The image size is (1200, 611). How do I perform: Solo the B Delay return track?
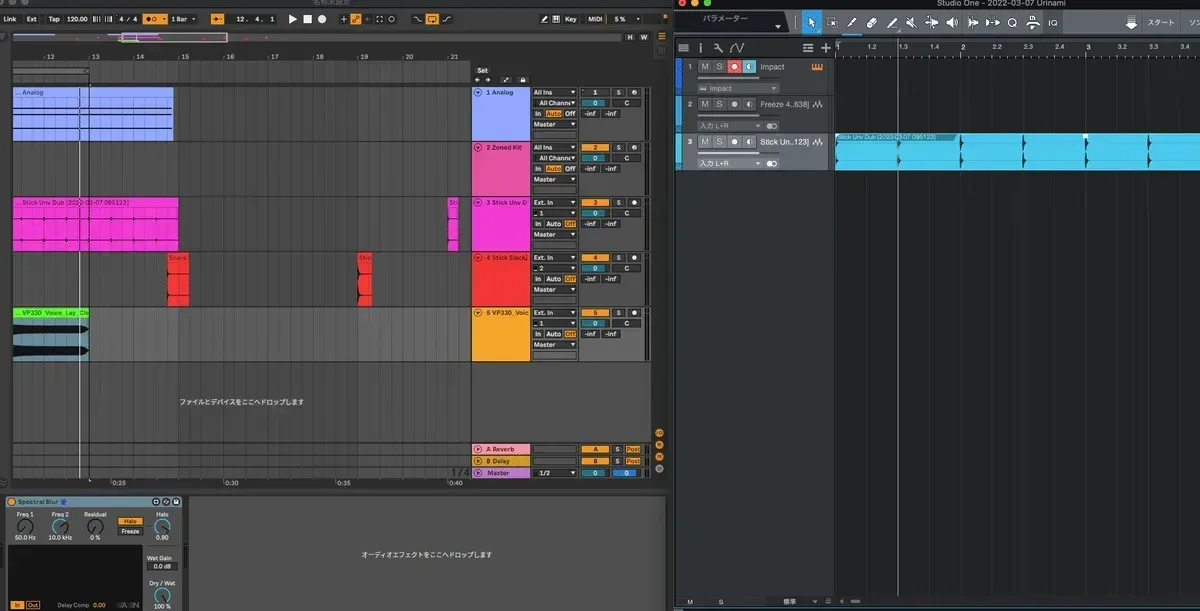[618, 461]
